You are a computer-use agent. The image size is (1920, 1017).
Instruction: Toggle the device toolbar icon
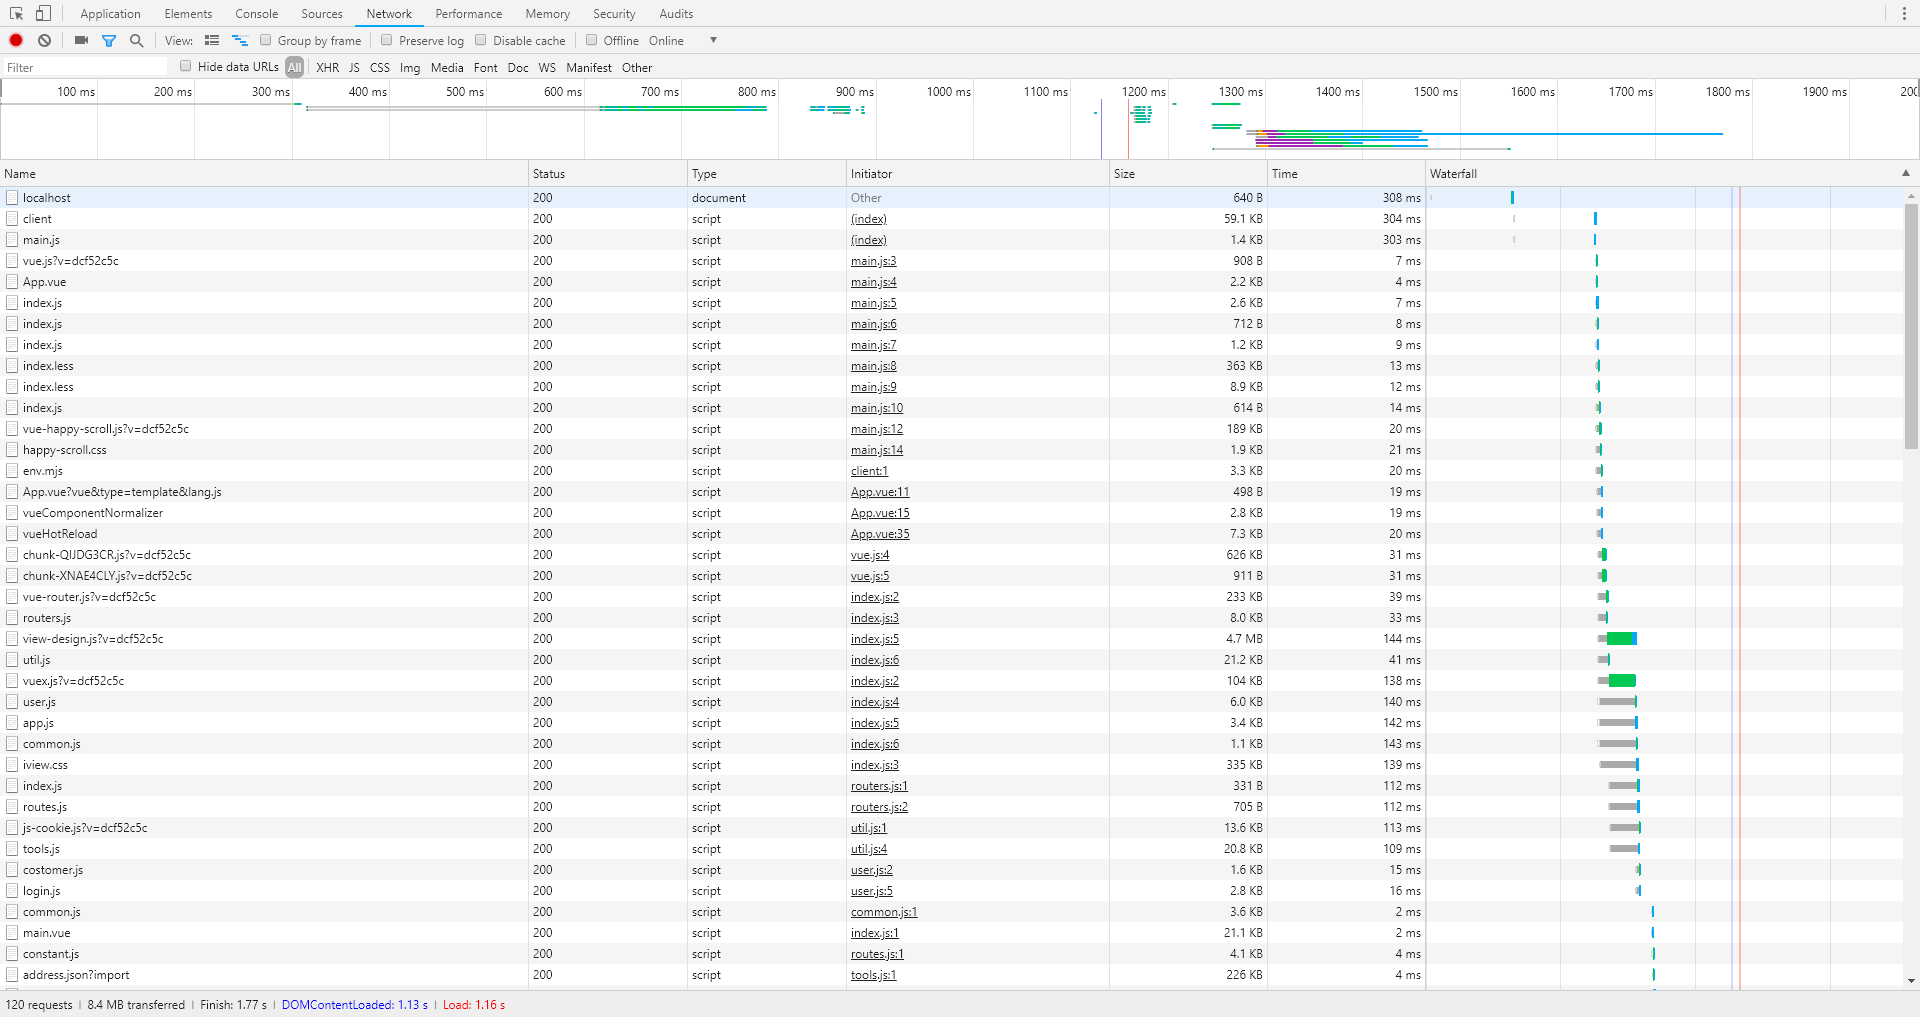(43, 14)
